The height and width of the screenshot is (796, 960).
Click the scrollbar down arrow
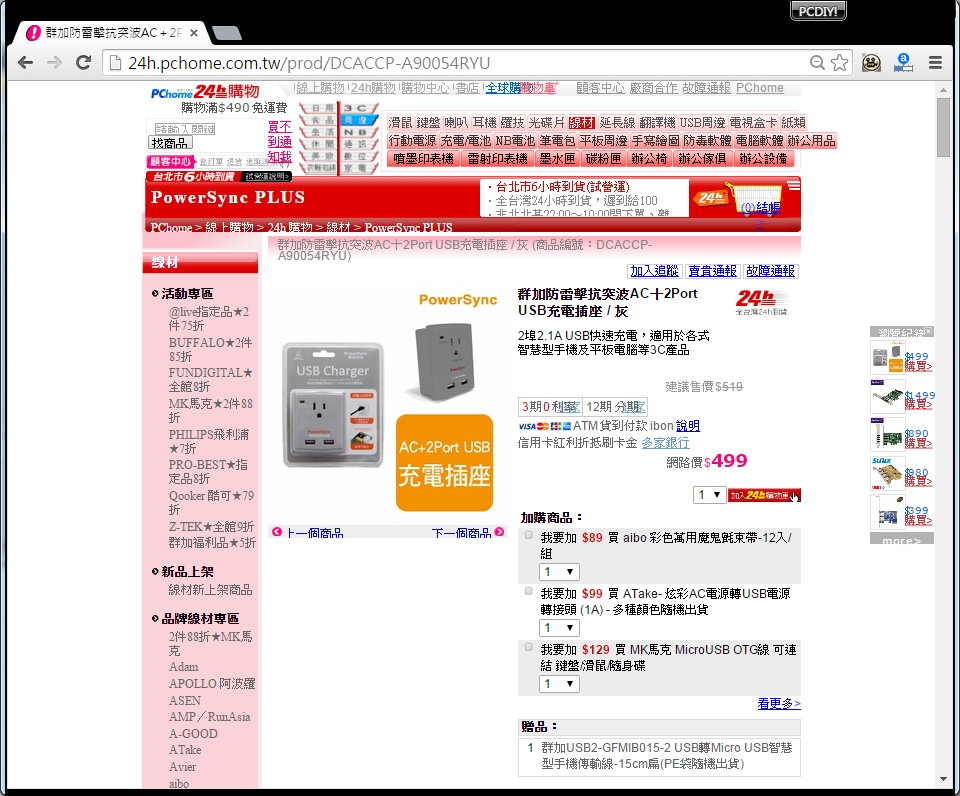943,779
